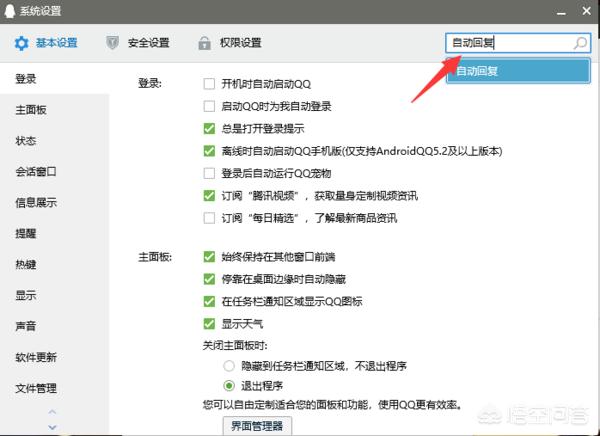Toggle 显示天气 checkbox

209,323
